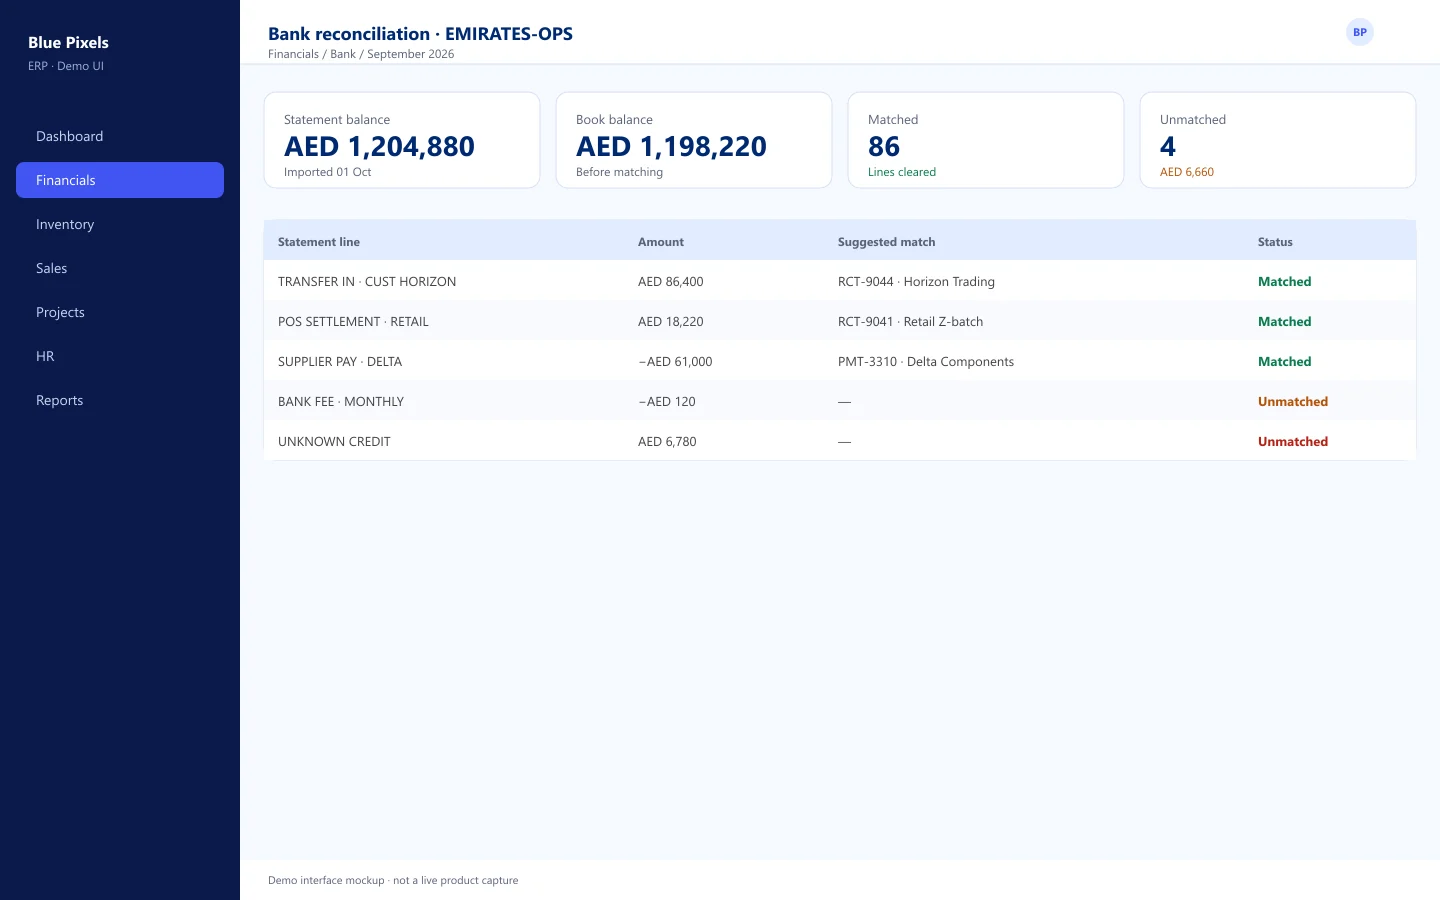Open the Unmatched 4 summary card
The image size is (1440, 900).
tap(1278, 140)
